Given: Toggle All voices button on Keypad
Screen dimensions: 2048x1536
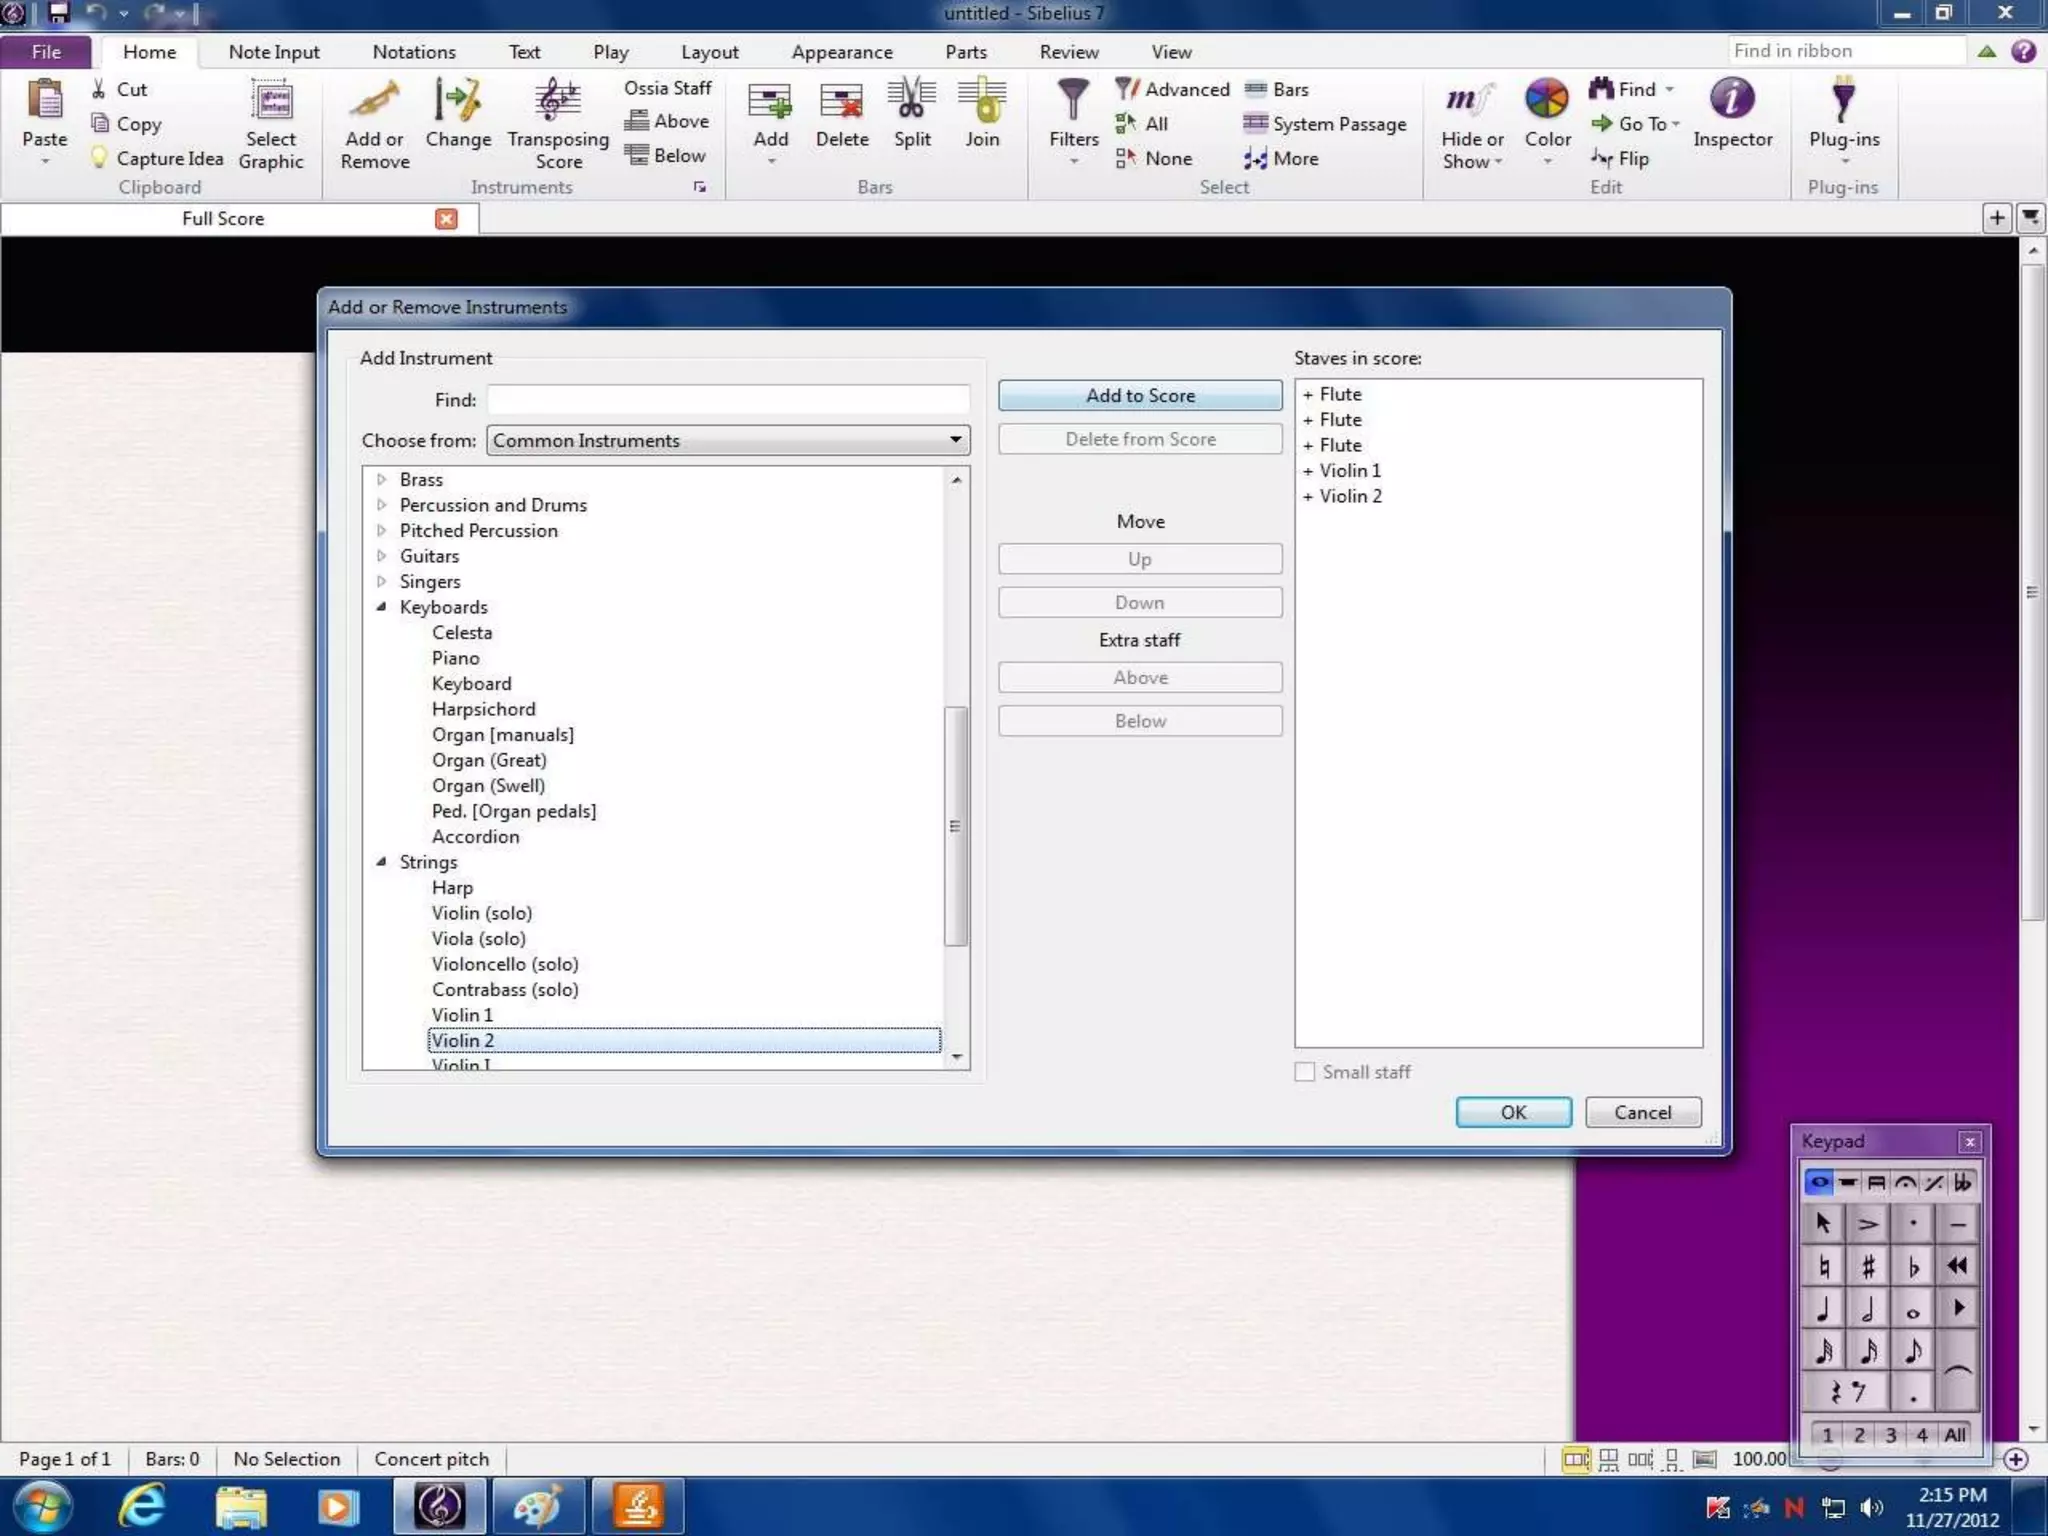Looking at the screenshot, I should point(1954,1435).
